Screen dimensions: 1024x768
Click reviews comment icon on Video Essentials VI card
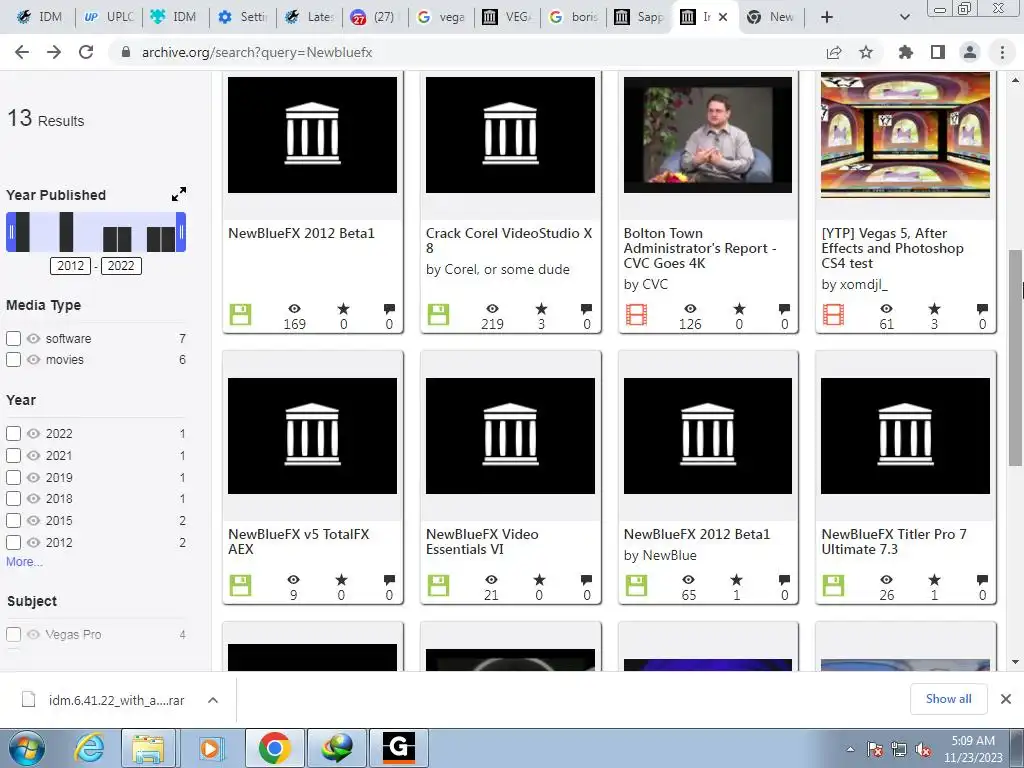[586, 579]
